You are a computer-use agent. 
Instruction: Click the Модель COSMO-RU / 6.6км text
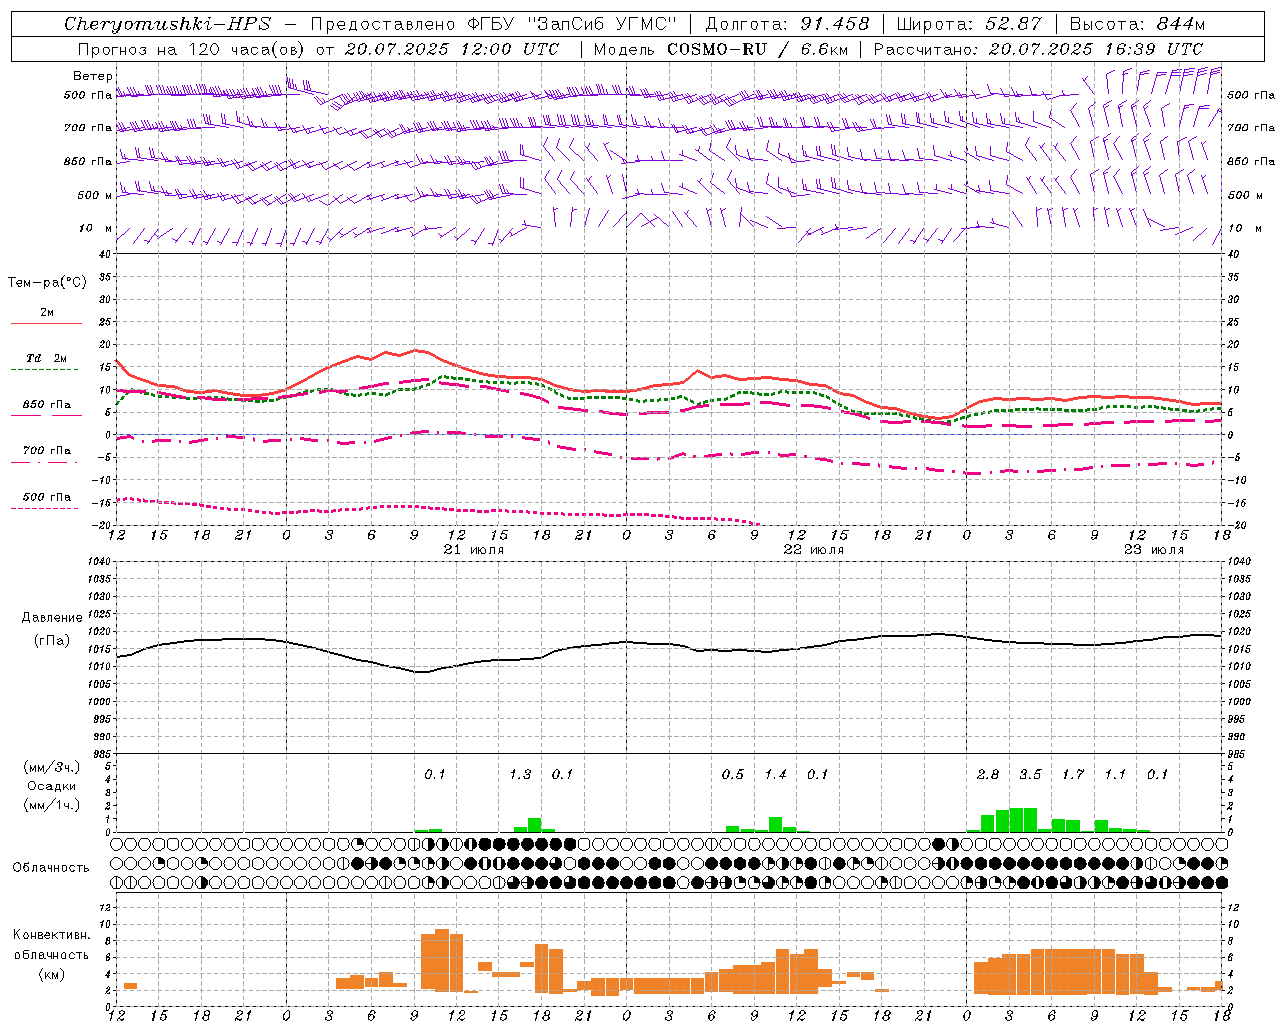(721, 49)
